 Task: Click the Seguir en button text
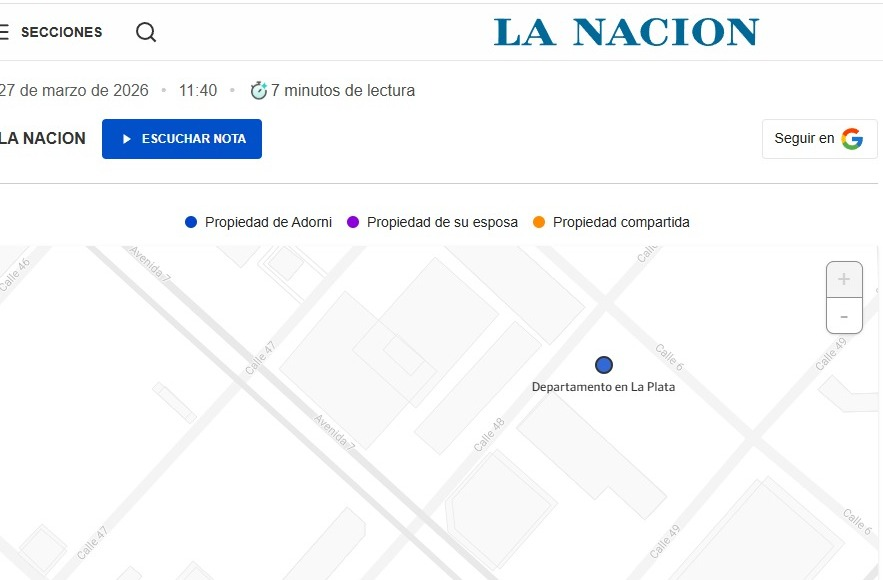804,139
